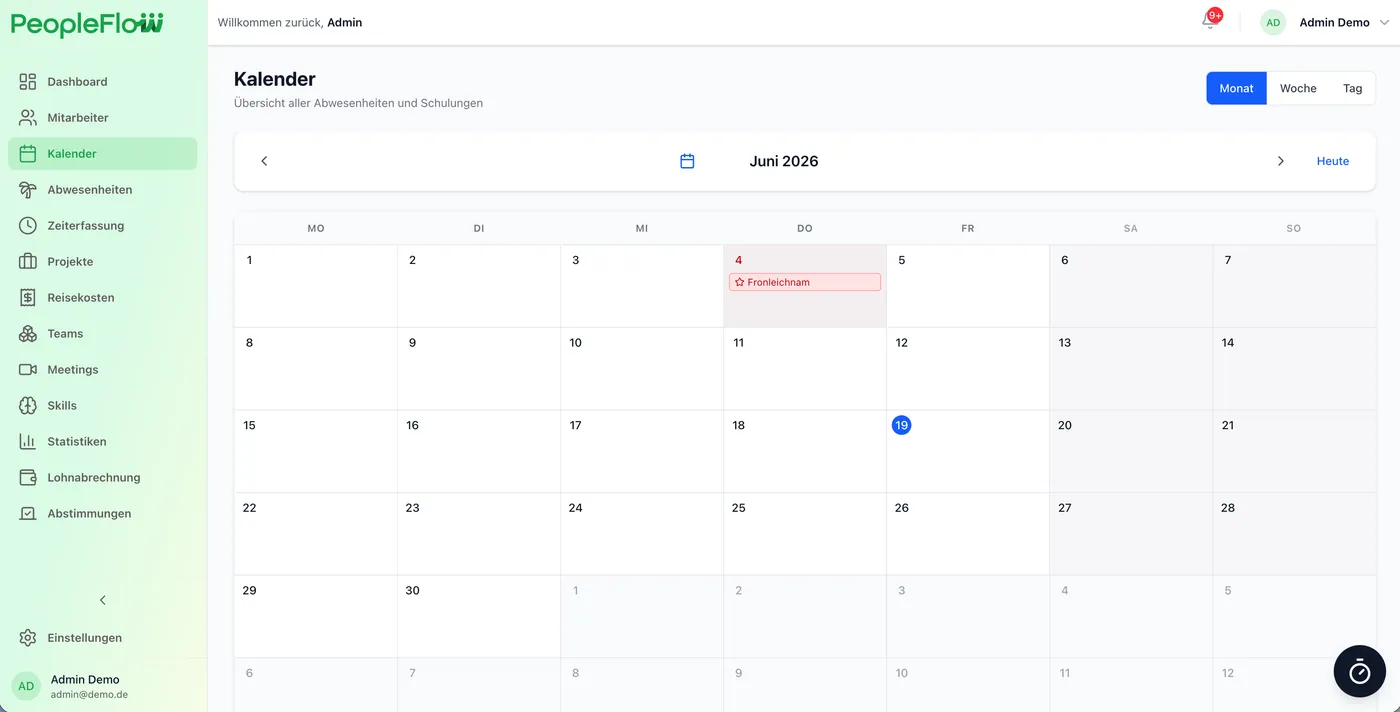
Task: Switch to Monat view
Action: (x=1236, y=88)
